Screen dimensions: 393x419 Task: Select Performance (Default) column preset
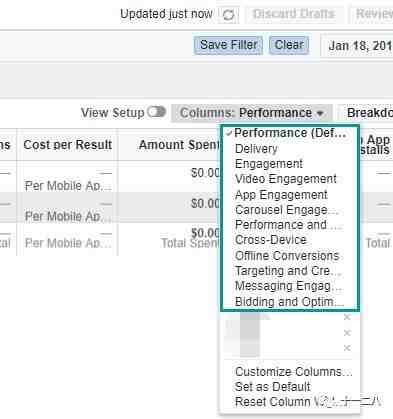pyautogui.click(x=289, y=133)
